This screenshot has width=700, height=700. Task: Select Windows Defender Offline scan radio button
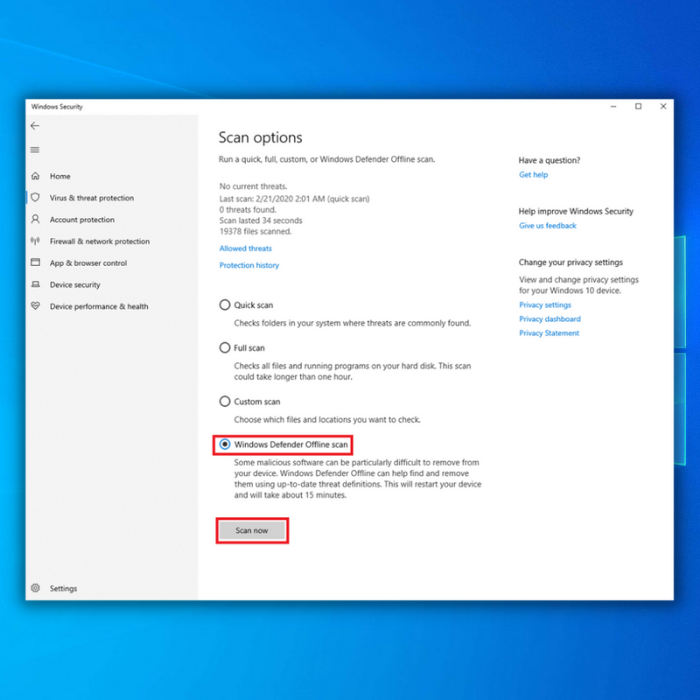pos(225,444)
